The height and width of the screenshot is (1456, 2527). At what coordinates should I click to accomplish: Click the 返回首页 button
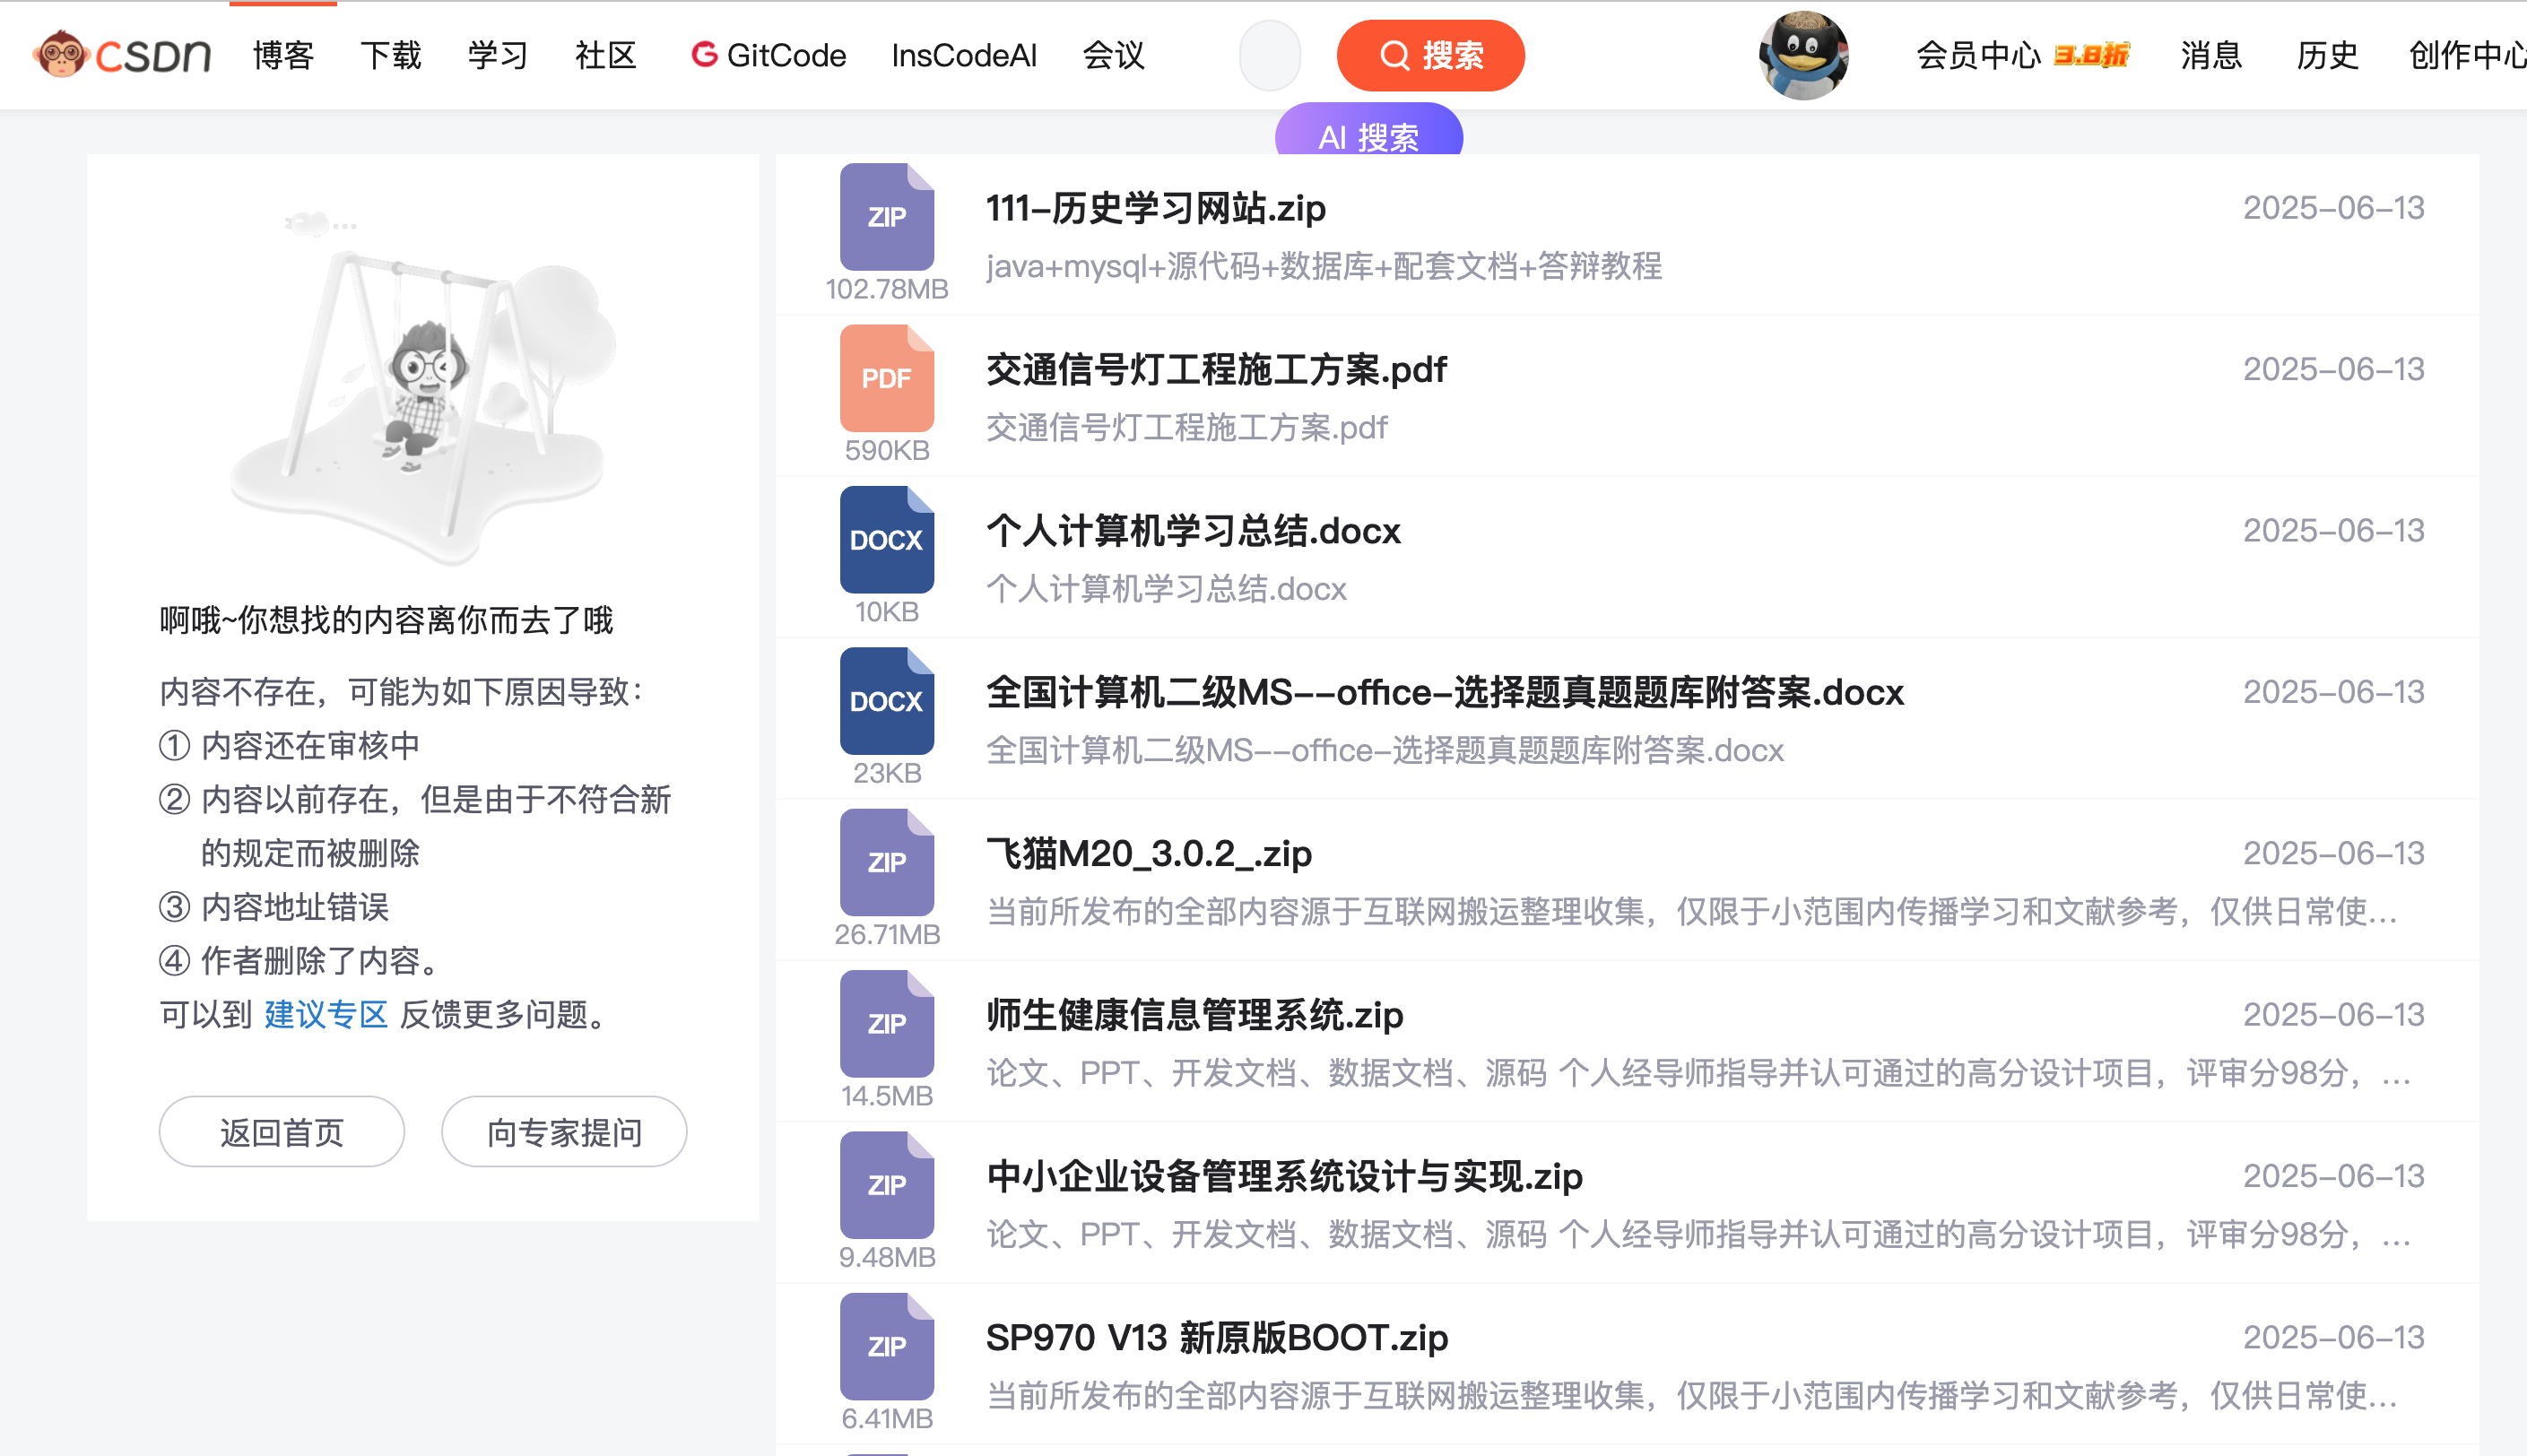coord(281,1132)
